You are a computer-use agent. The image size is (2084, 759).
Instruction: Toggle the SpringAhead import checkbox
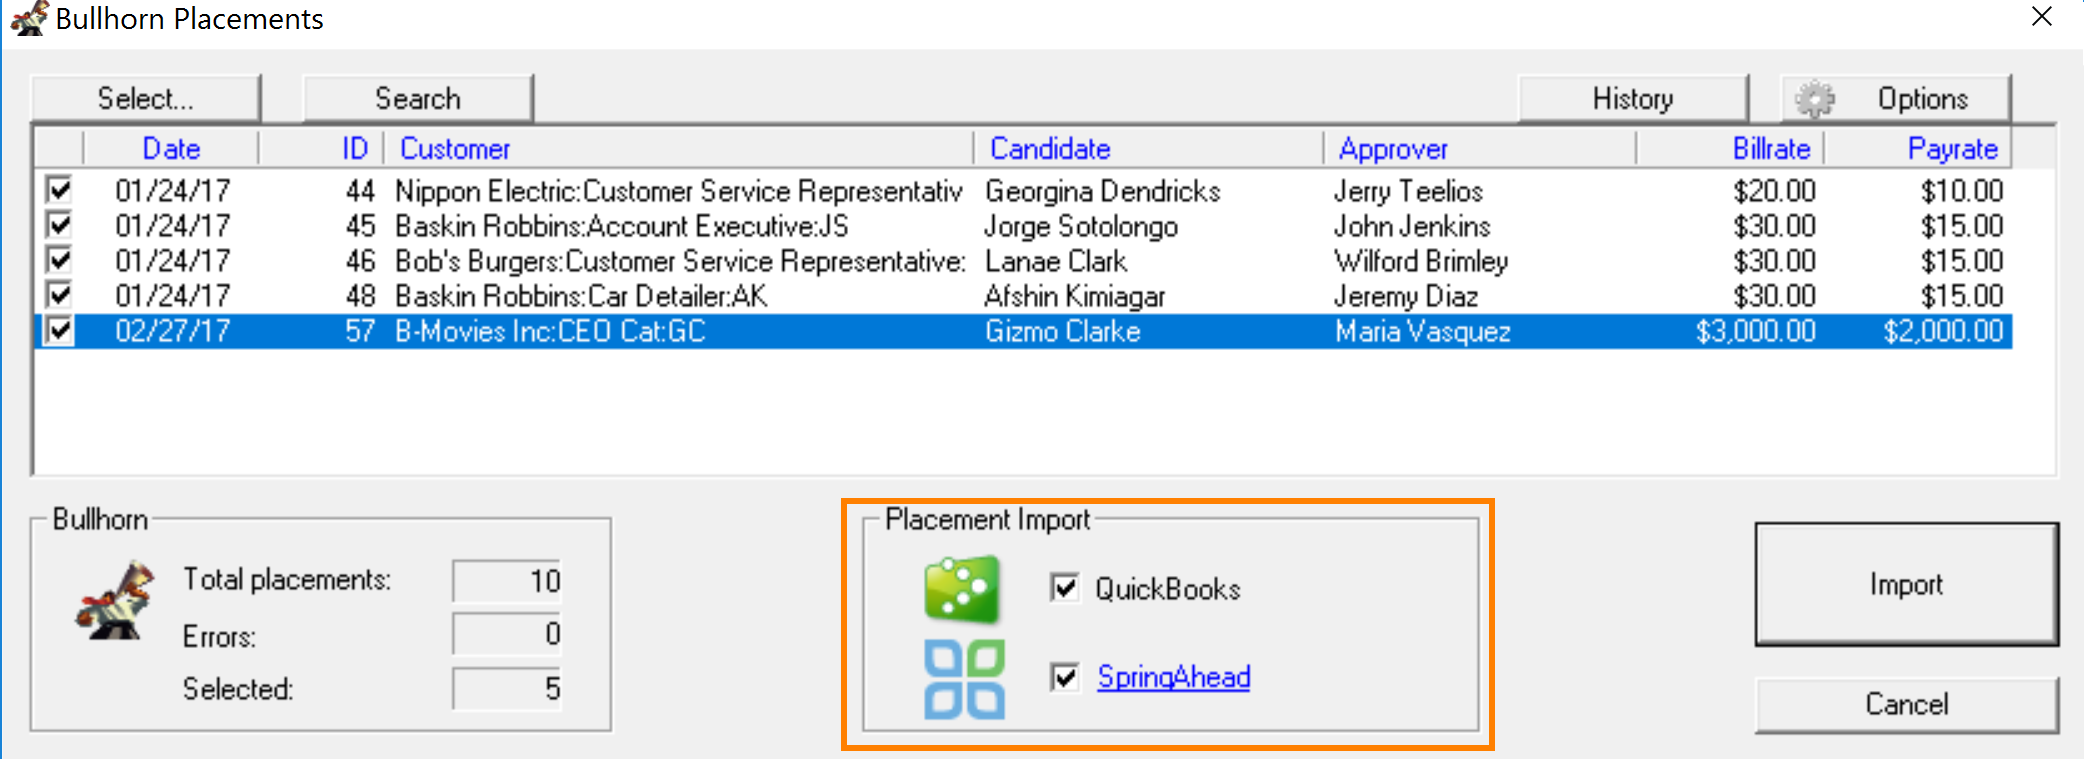1065,677
